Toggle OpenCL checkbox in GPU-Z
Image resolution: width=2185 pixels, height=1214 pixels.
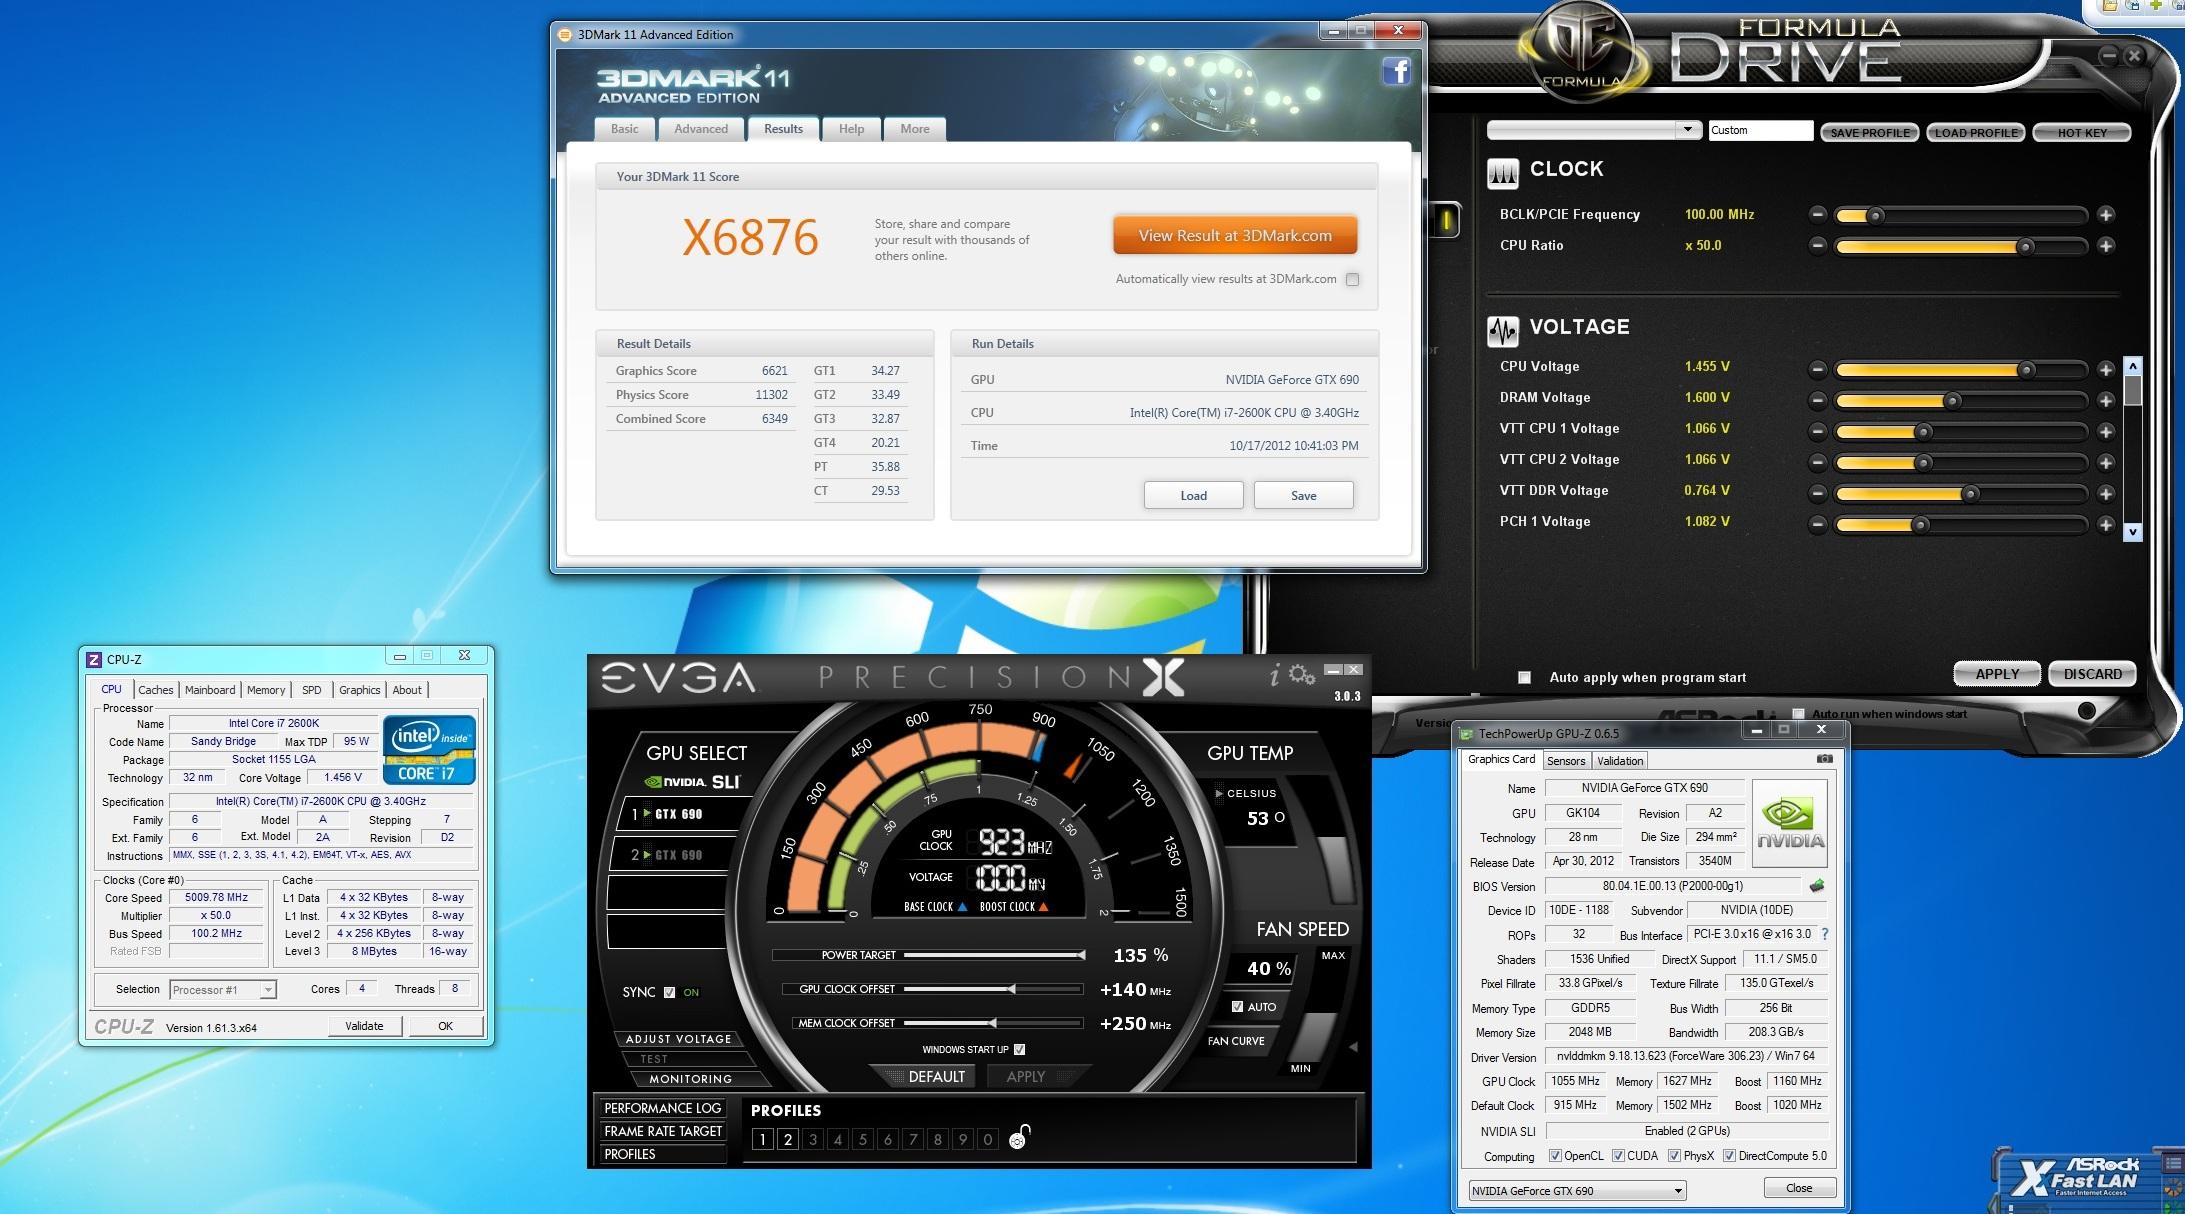pyautogui.click(x=1555, y=1156)
